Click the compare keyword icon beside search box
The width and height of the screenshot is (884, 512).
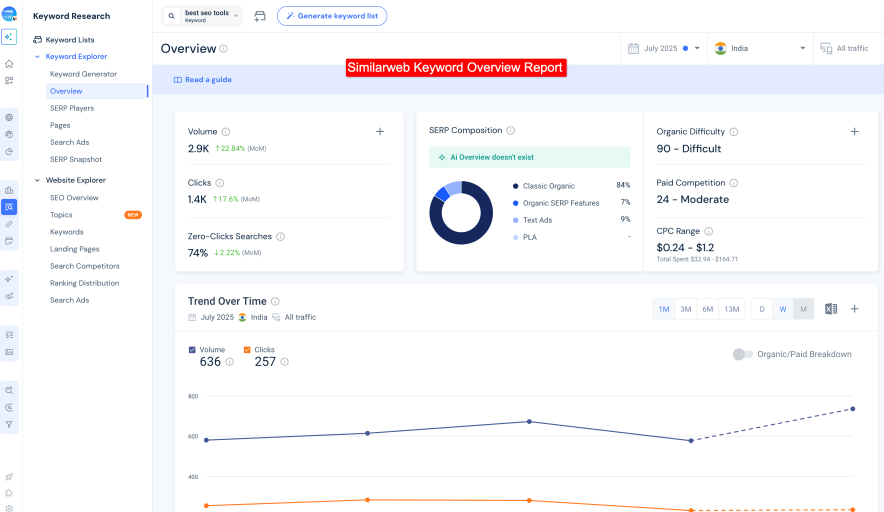point(259,16)
